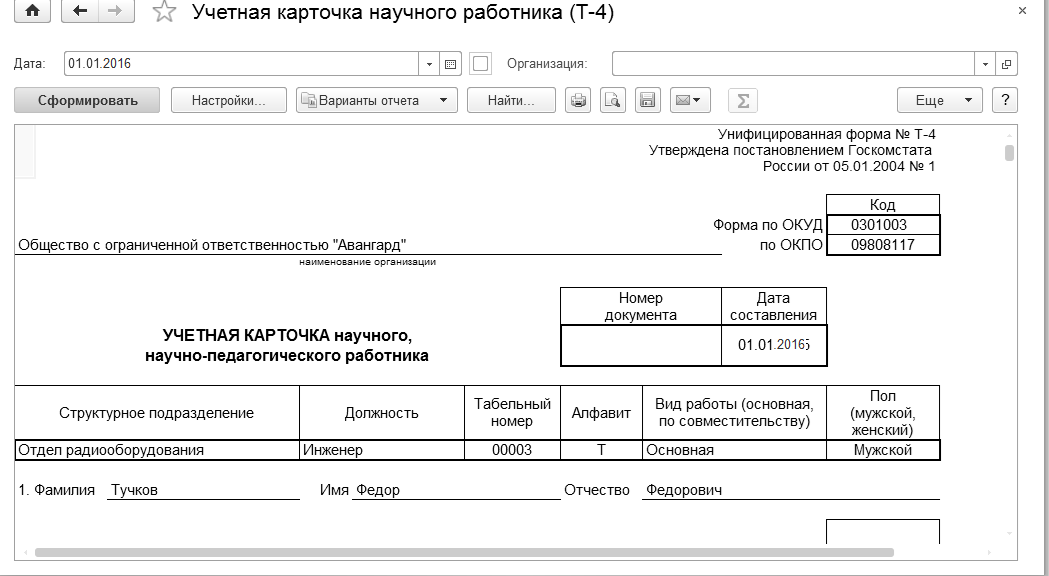This screenshot has height=576, width=1049.
Task: Select cell with OKPO code 09808117
Action: 883,245
